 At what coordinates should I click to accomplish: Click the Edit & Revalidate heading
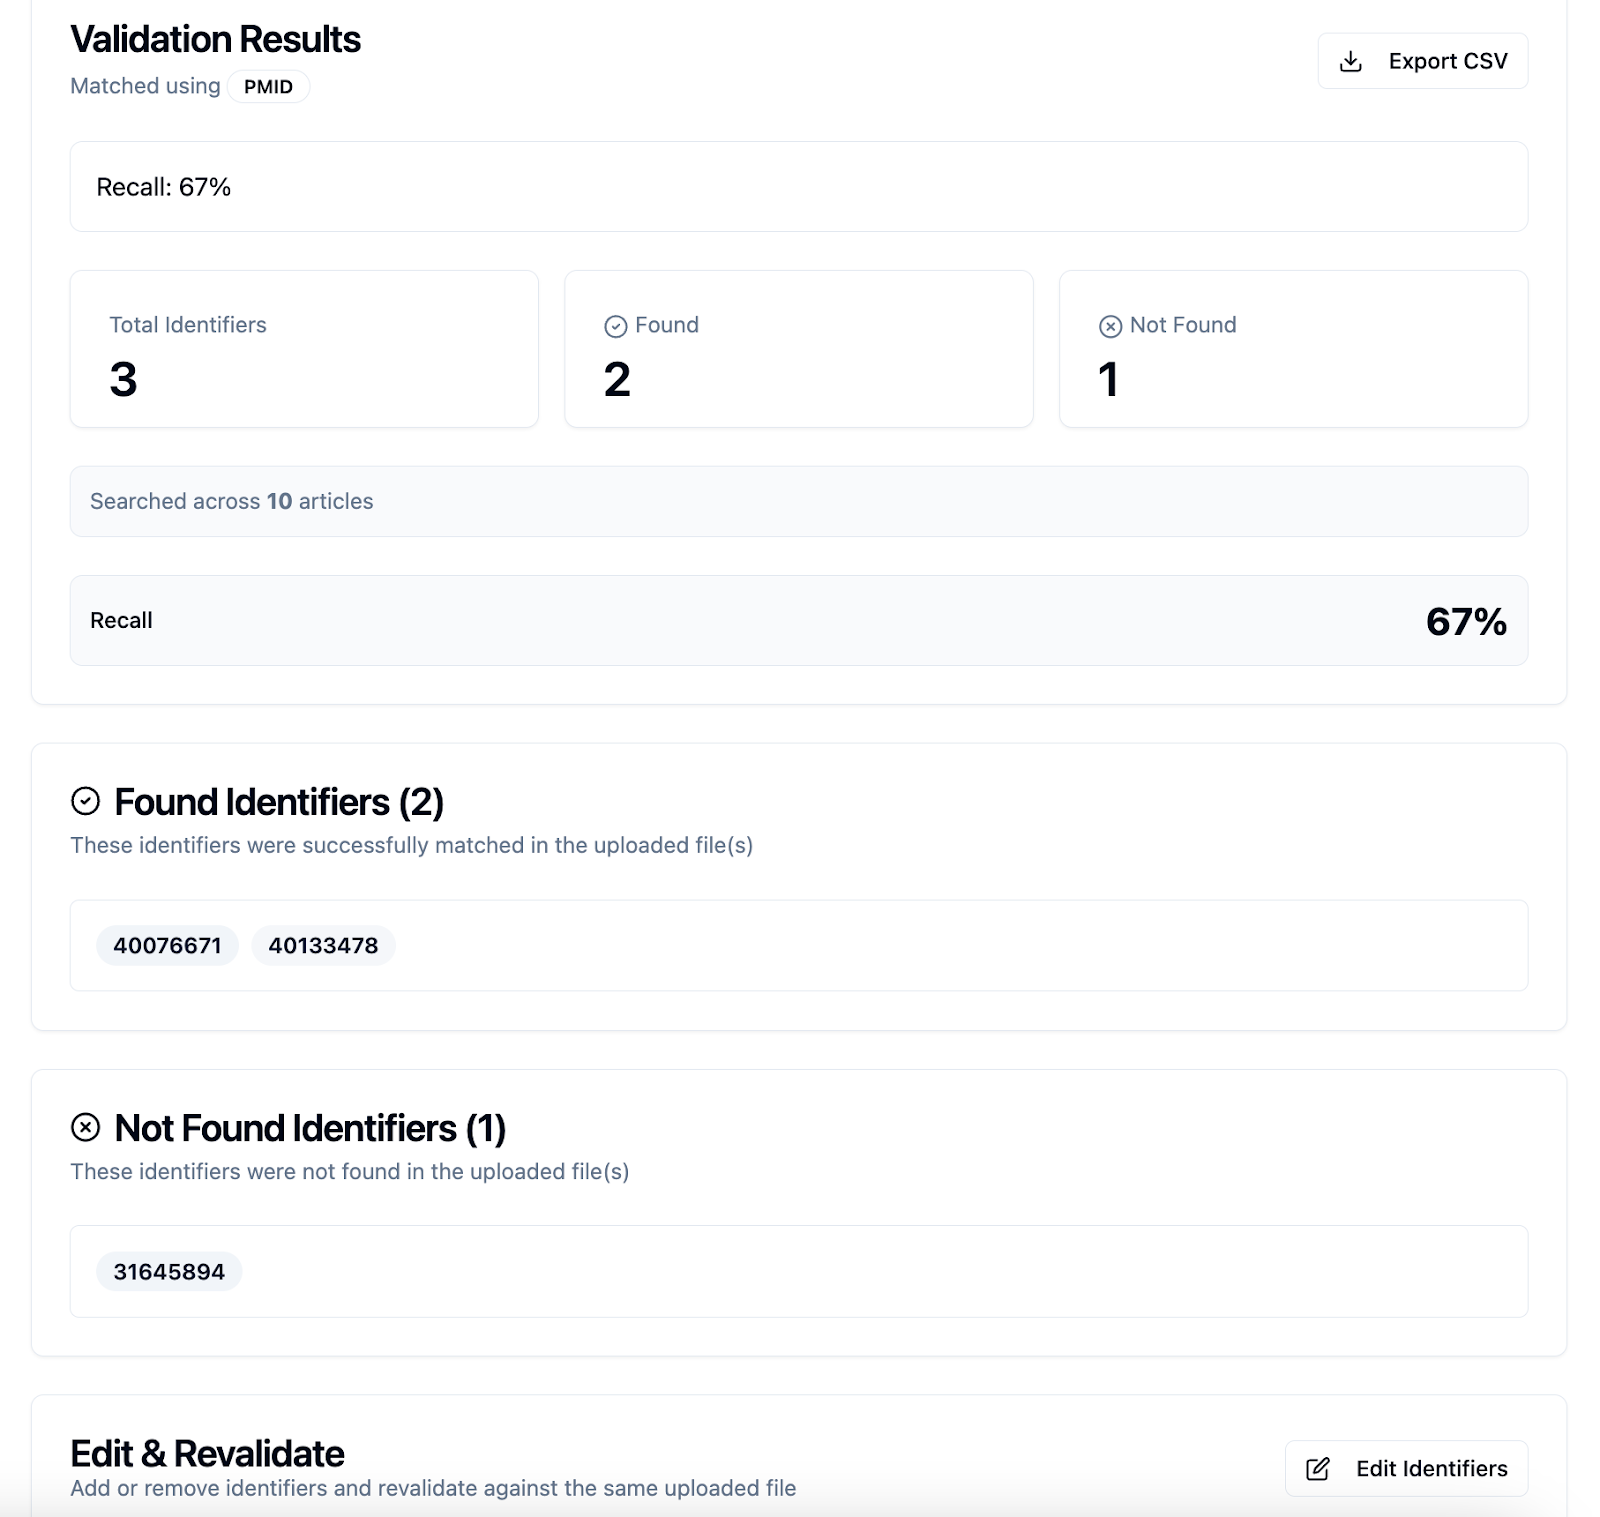[x=207, y=1453]
